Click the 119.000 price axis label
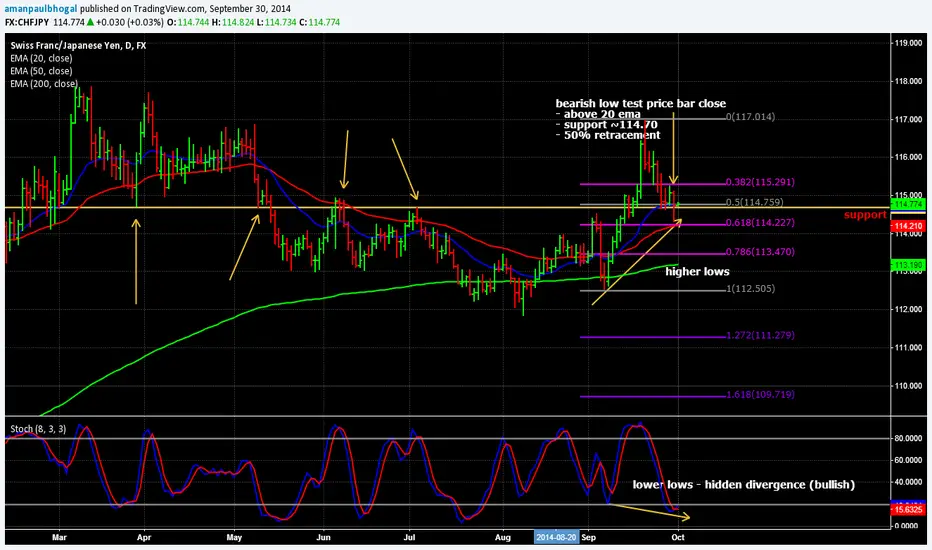The image size is (932, 550). [909, 43]
